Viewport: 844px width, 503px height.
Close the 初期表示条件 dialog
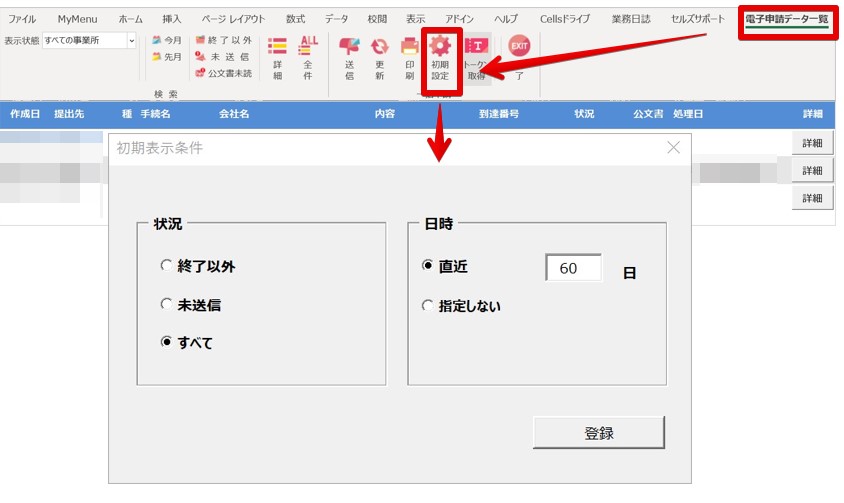click(673, 148)
